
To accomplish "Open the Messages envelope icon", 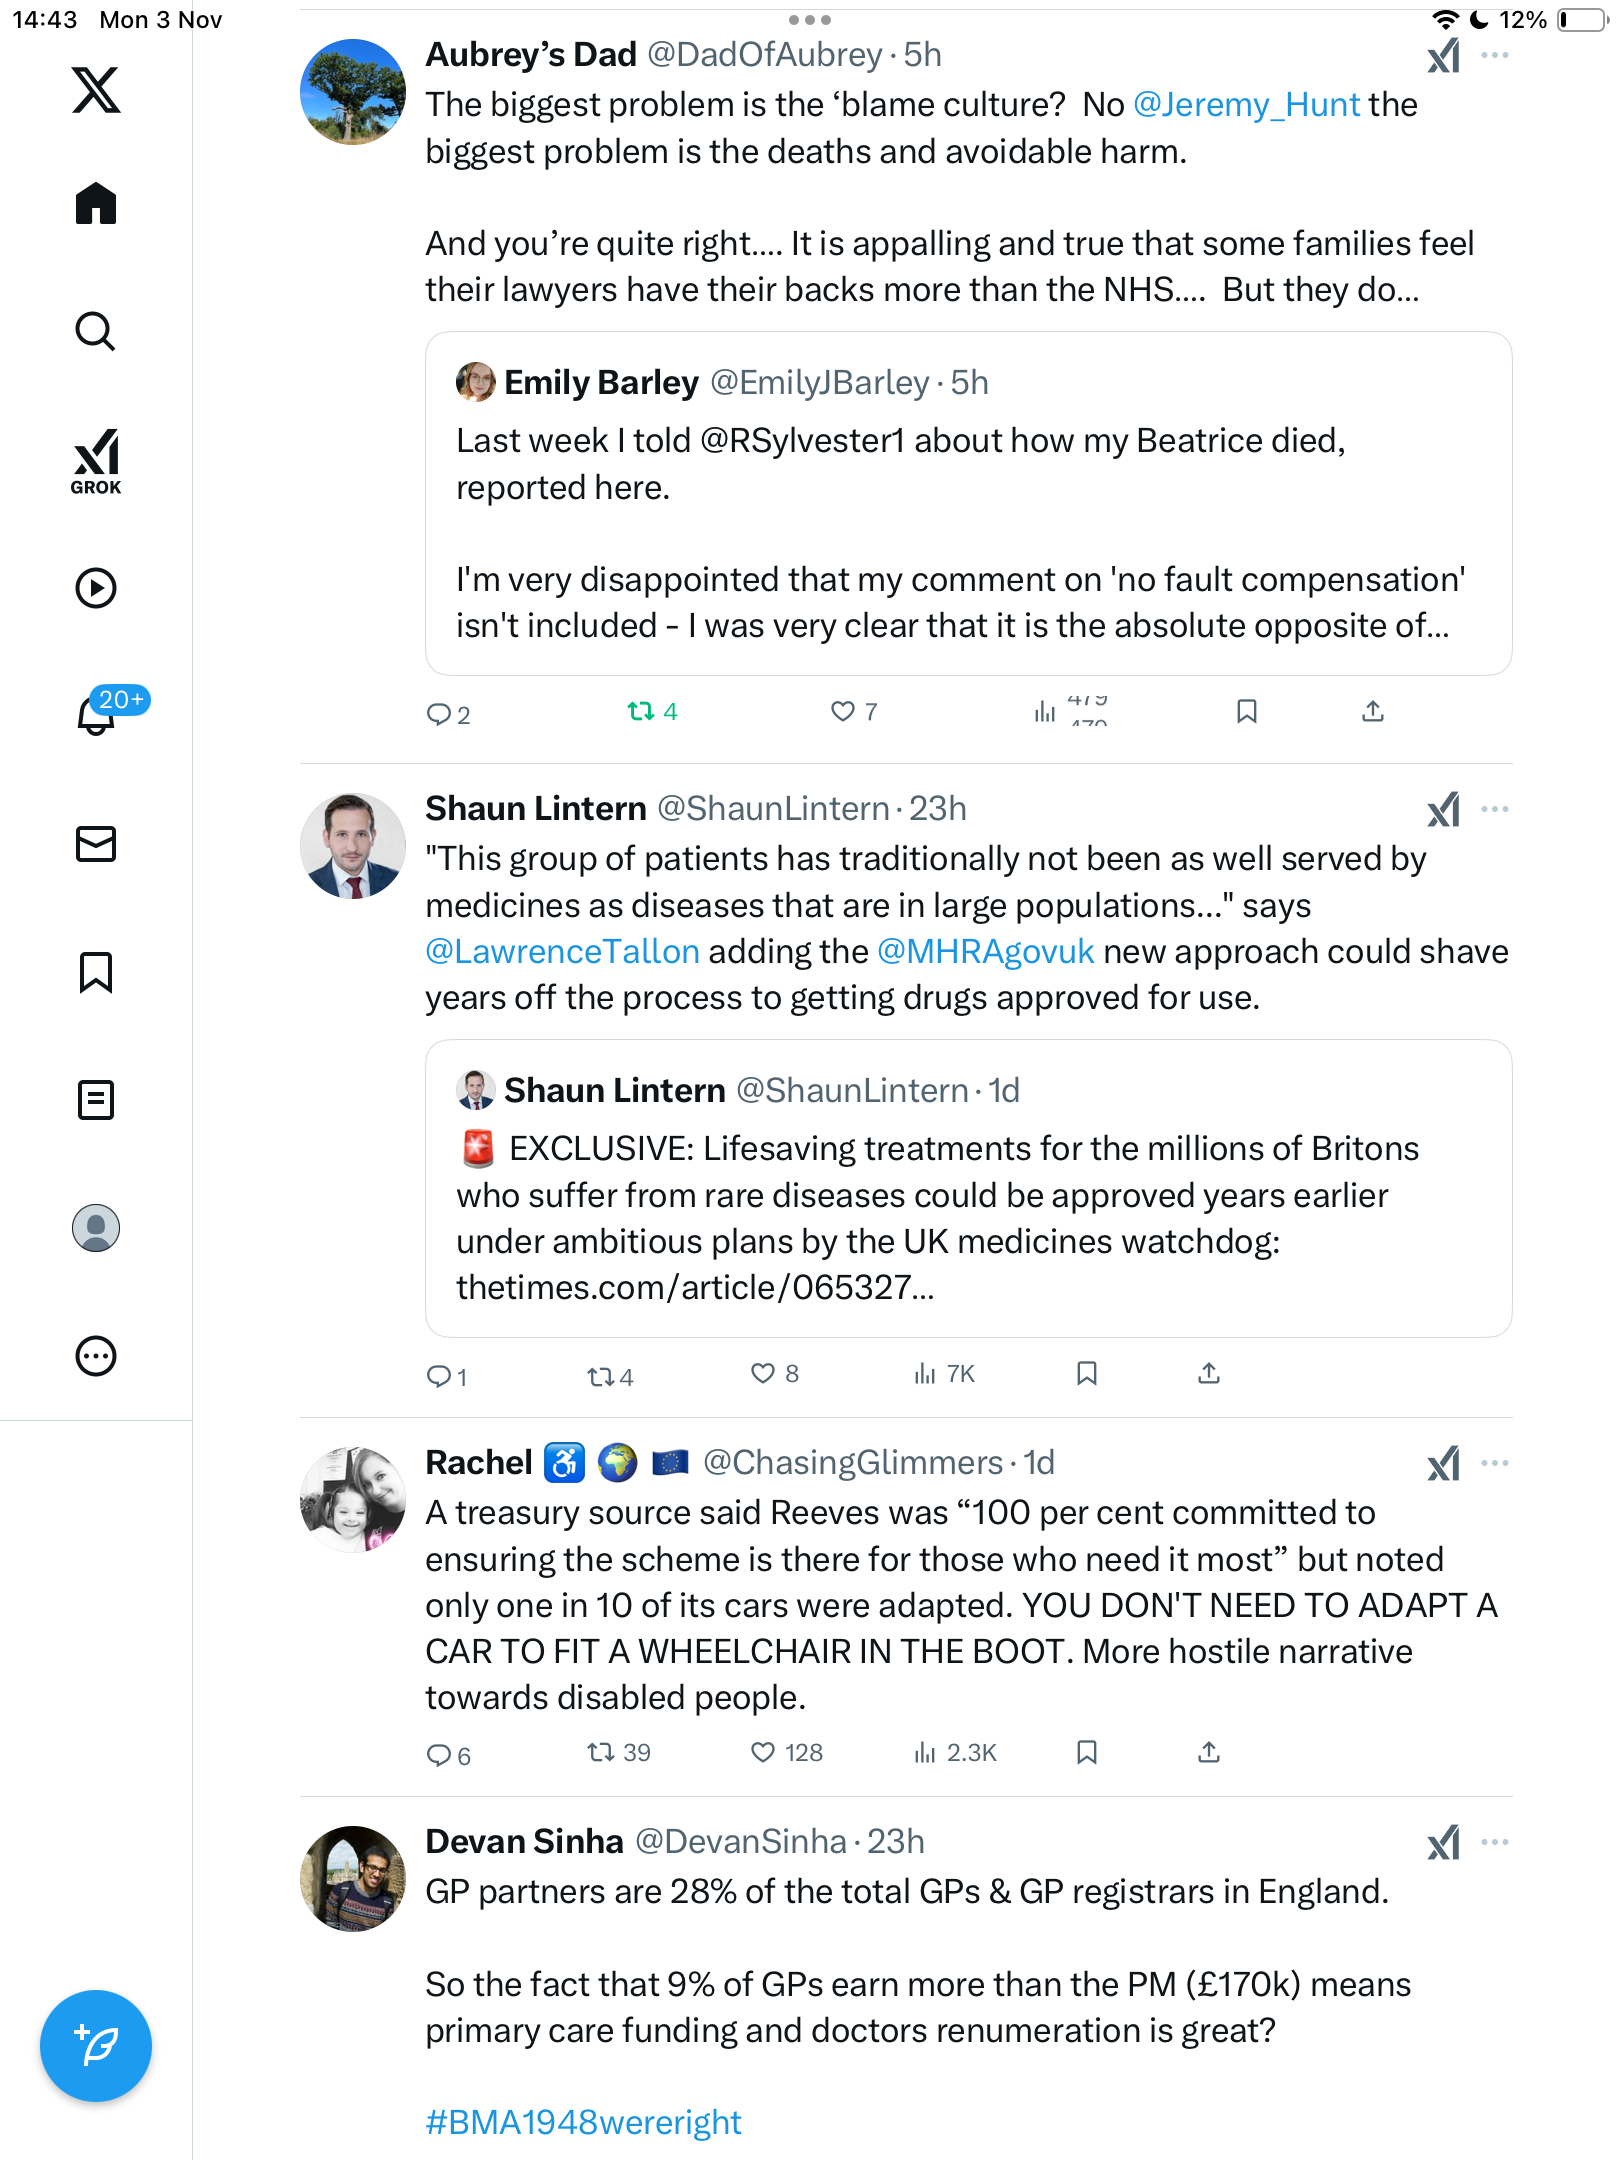I will [x=96, y=844].
